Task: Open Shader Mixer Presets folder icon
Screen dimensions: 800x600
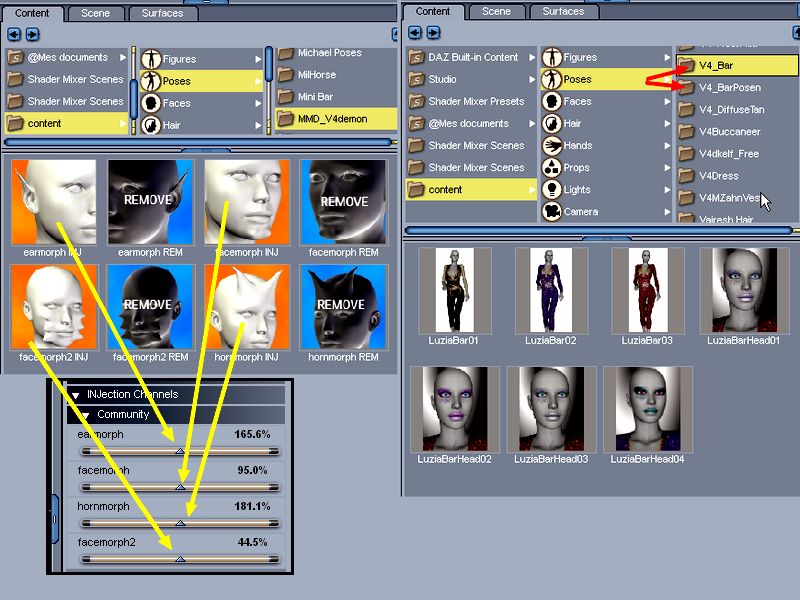Action: point(417,102)
